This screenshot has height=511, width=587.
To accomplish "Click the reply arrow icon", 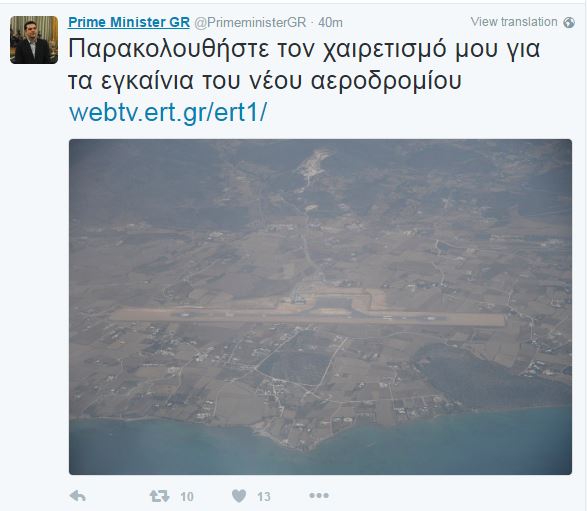I will click(78, 496).
